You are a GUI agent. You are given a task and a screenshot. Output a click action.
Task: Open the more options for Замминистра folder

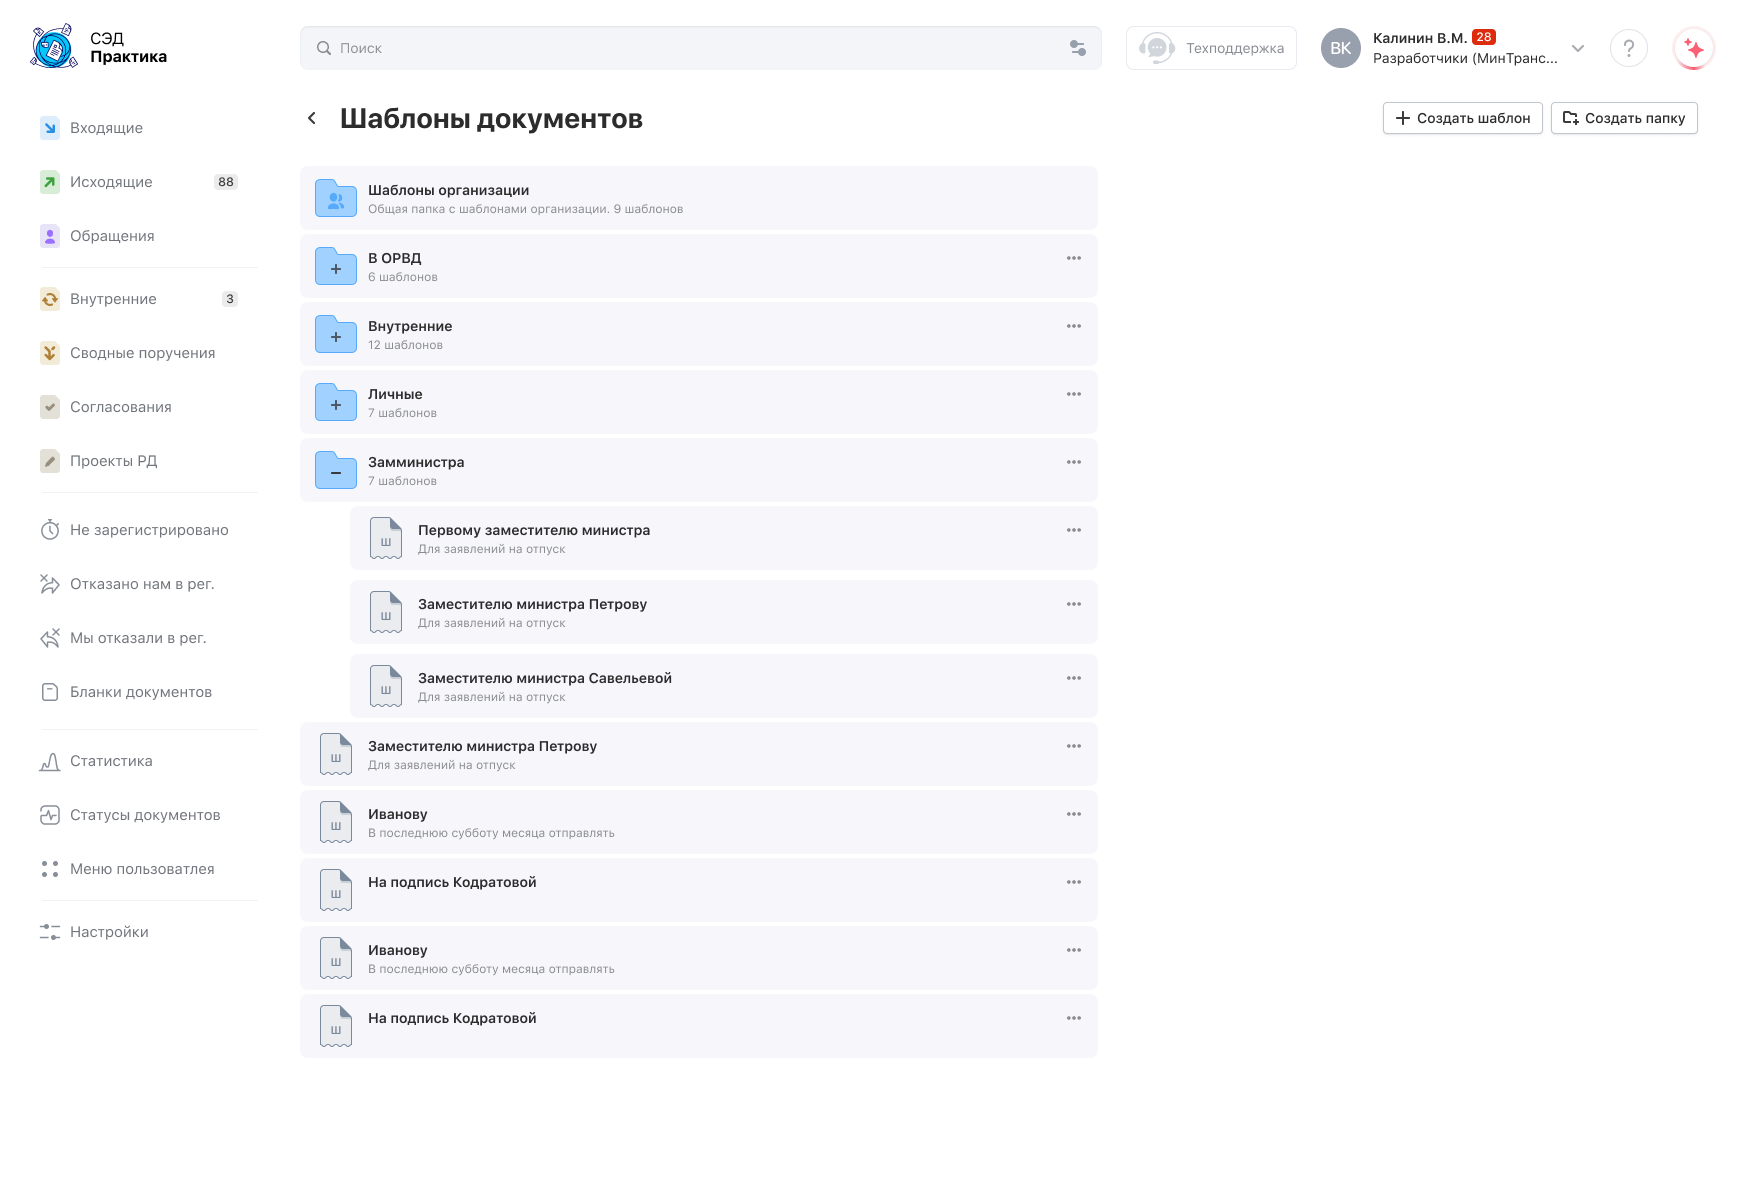[1073, 462]
